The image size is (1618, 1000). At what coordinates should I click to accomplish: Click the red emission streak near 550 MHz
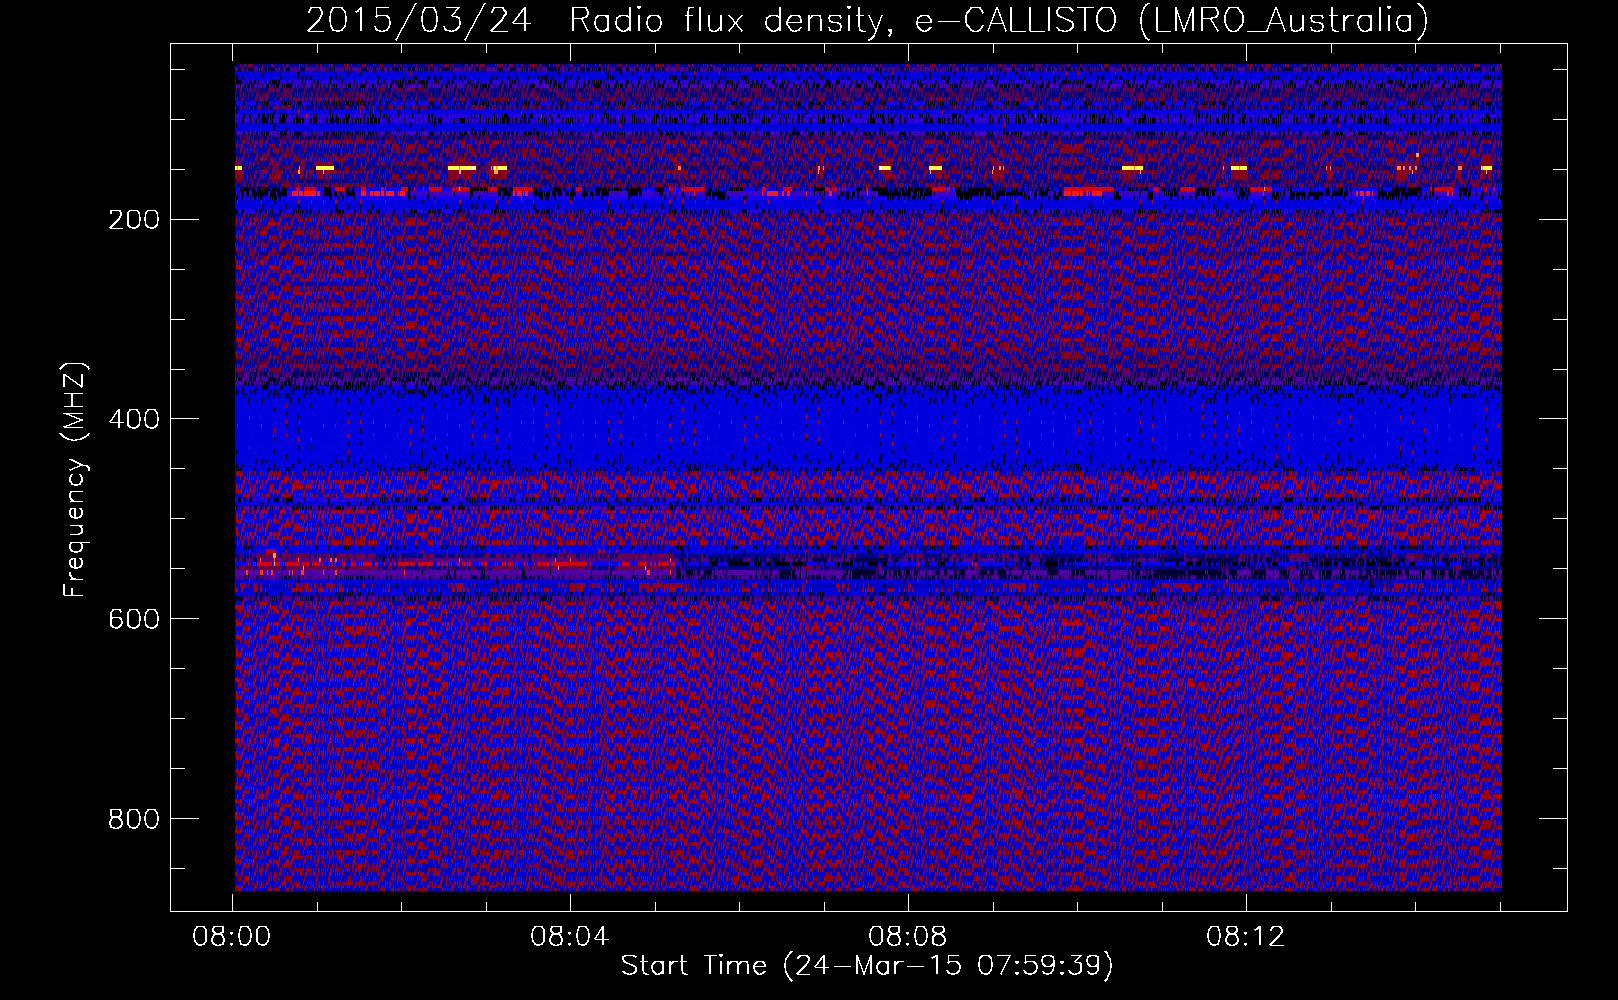point(455,566)
